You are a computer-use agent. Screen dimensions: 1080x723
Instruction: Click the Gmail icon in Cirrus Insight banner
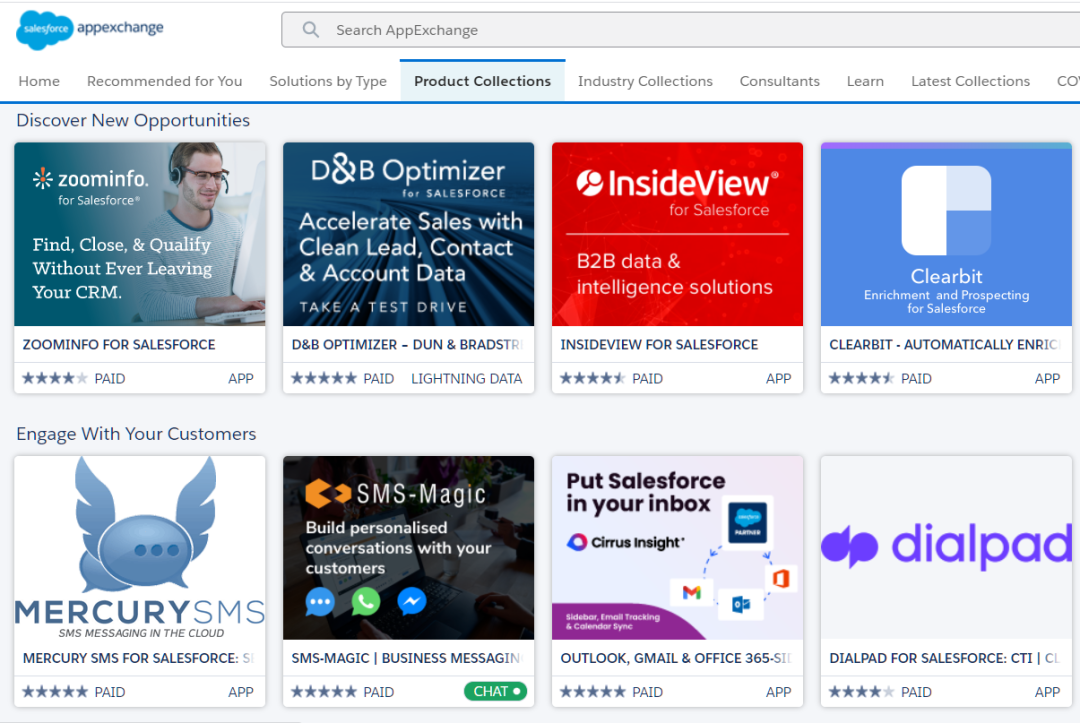pos(692,591)
